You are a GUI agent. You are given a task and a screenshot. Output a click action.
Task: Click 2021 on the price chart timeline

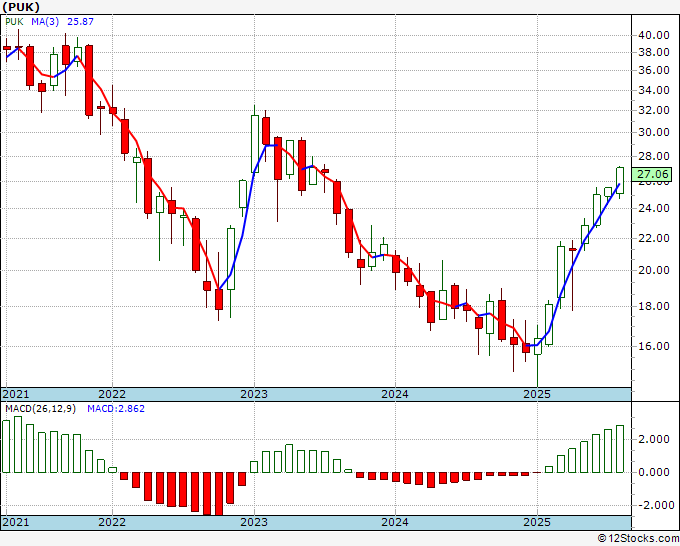tap(16, 394)
